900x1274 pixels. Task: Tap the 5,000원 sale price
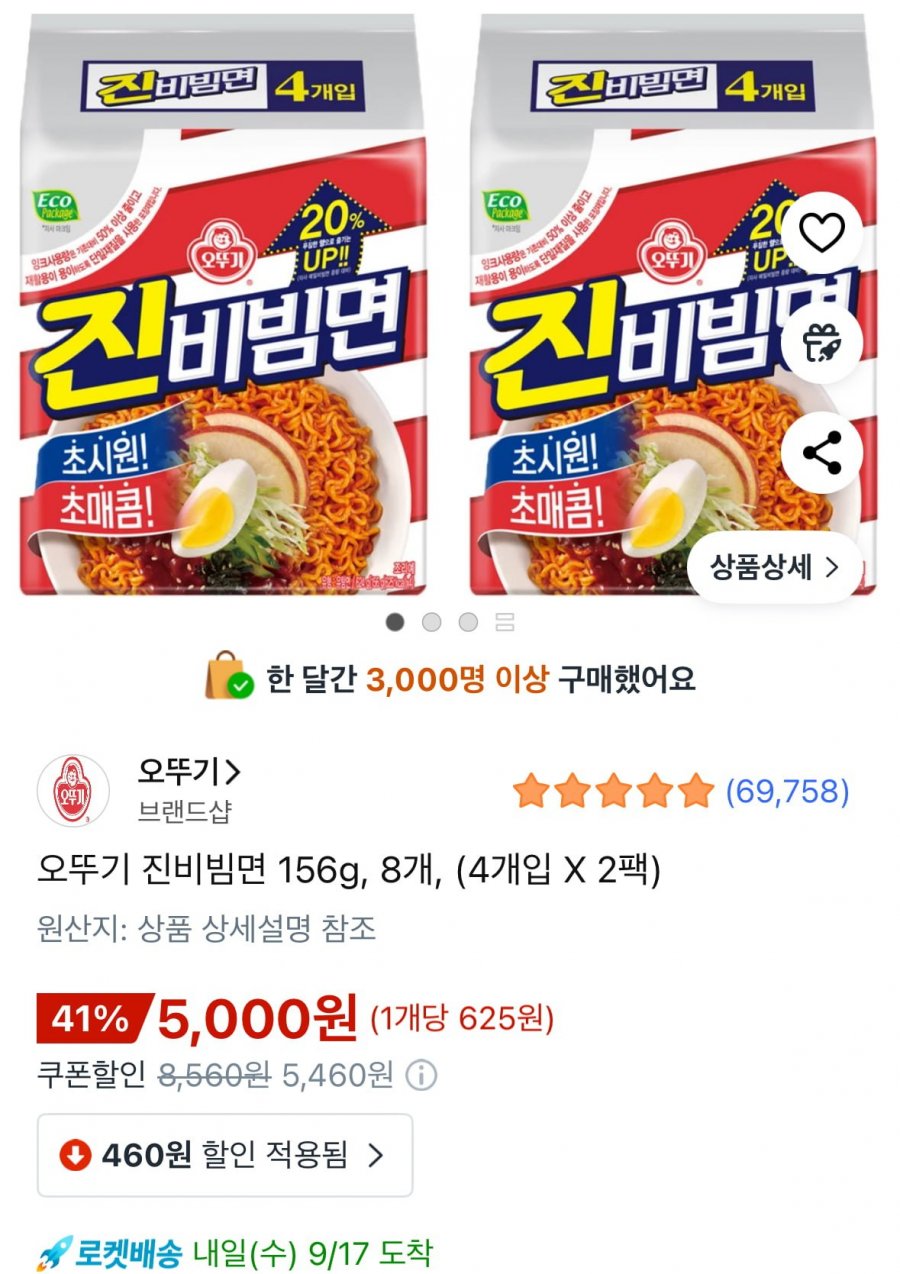(257, 1019)
